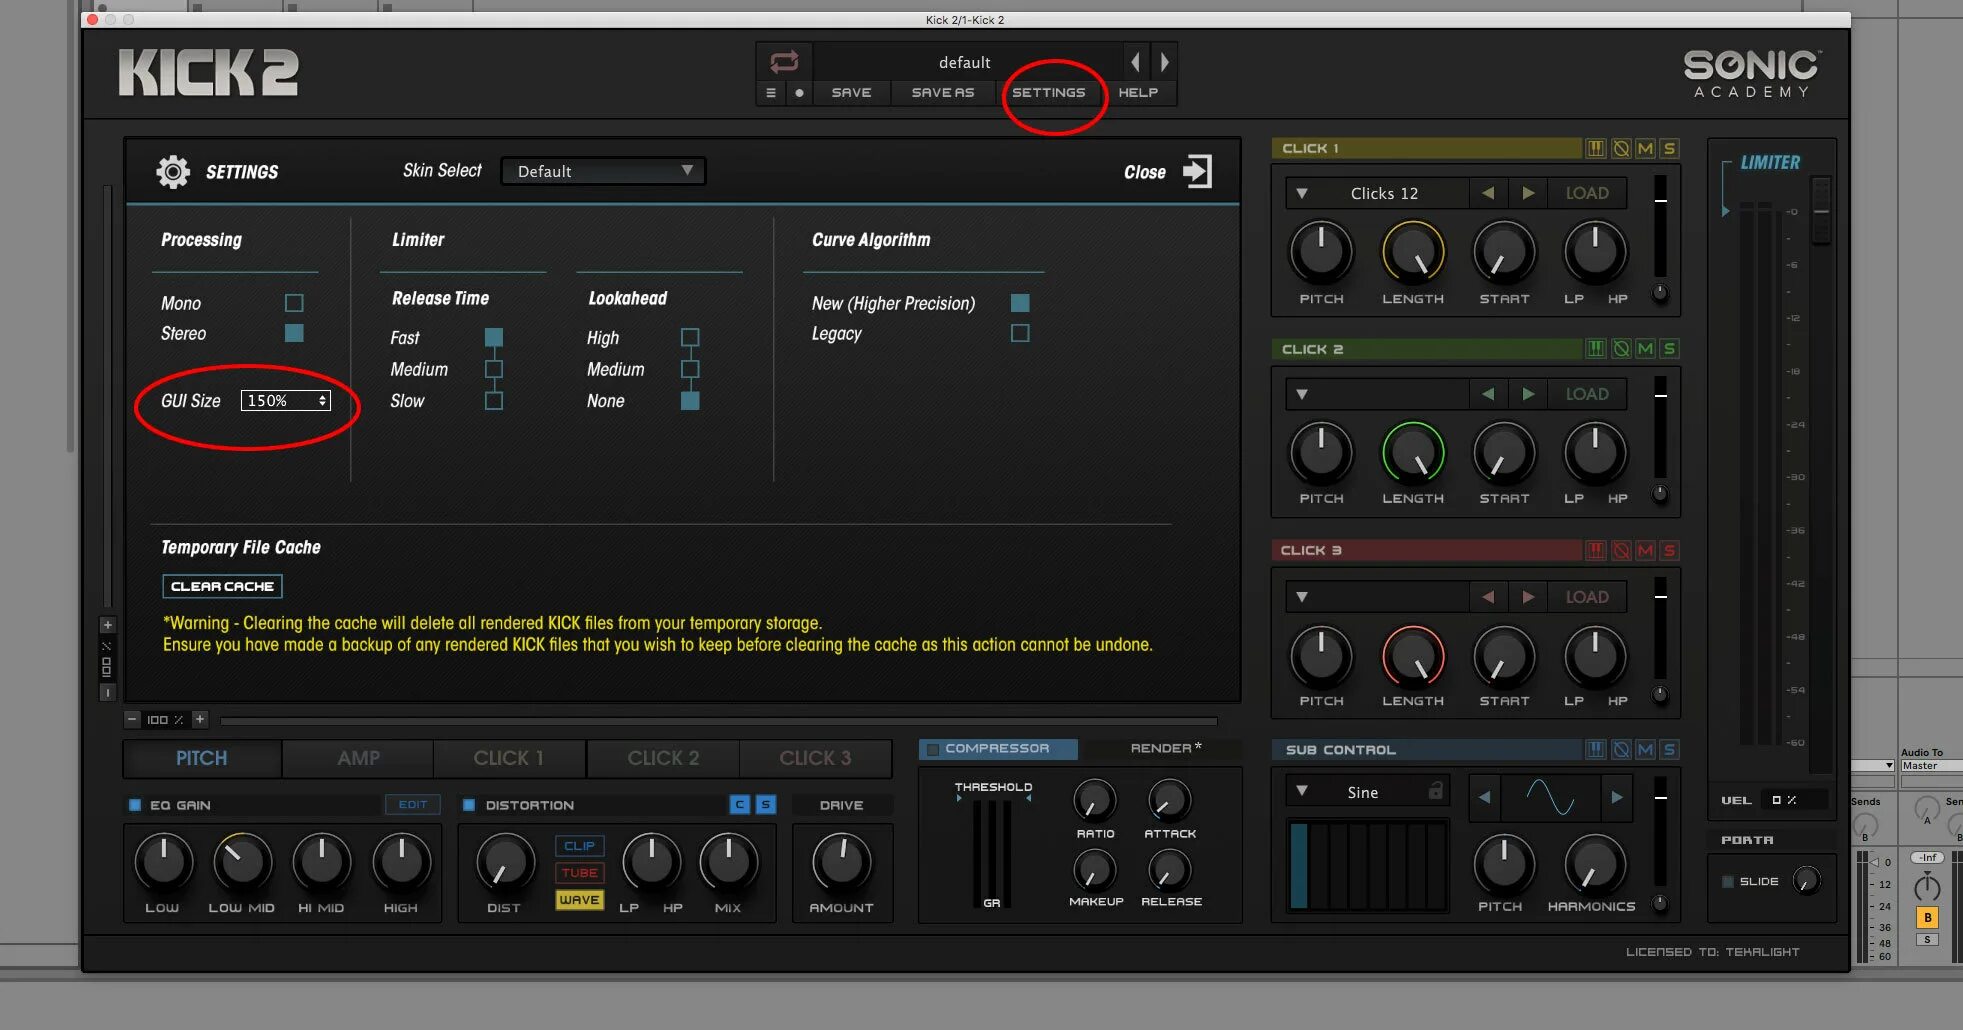Select previous Click 1 sample arrow

[x=1488, y=193]
